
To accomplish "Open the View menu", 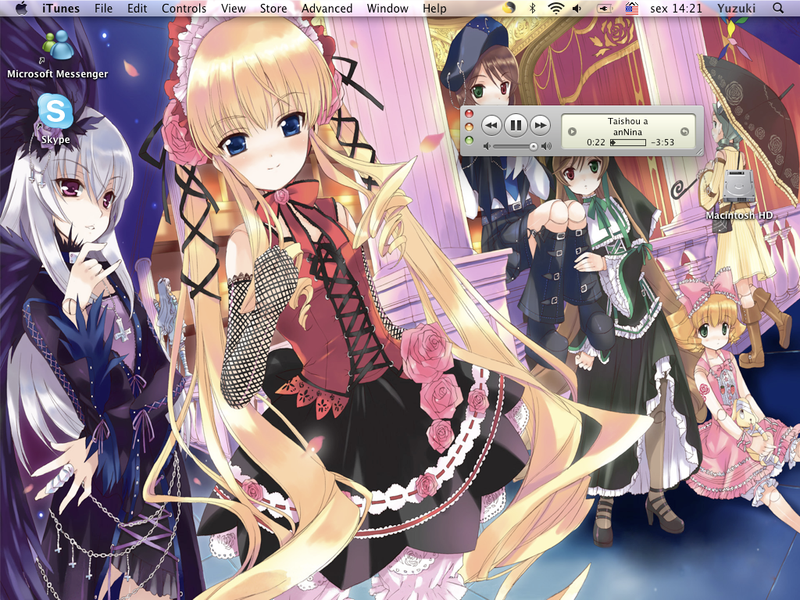I will pyautogui.click(x=233, y=8).
